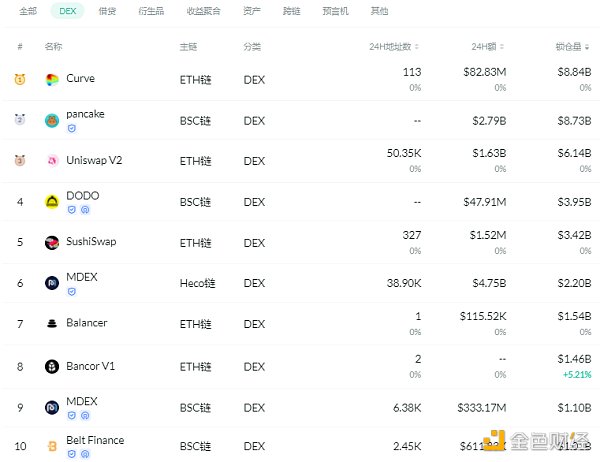Open the 借贷 category tab

coord(107,11)
